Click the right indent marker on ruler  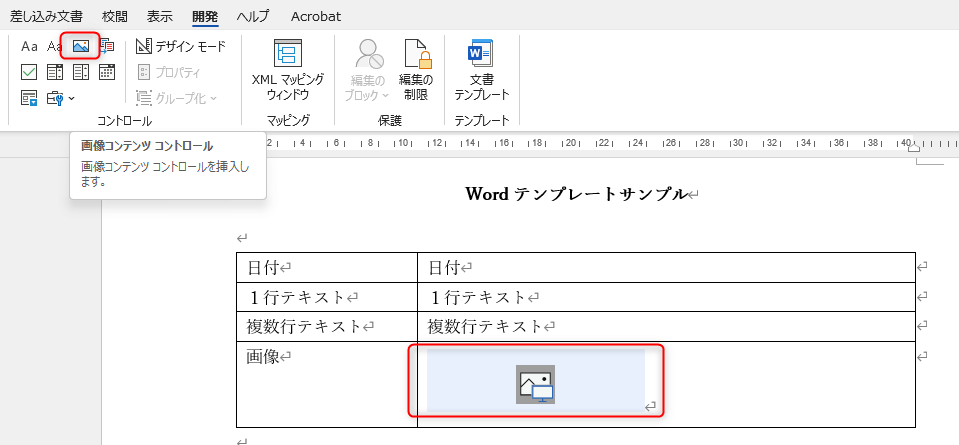pos(914,146)
